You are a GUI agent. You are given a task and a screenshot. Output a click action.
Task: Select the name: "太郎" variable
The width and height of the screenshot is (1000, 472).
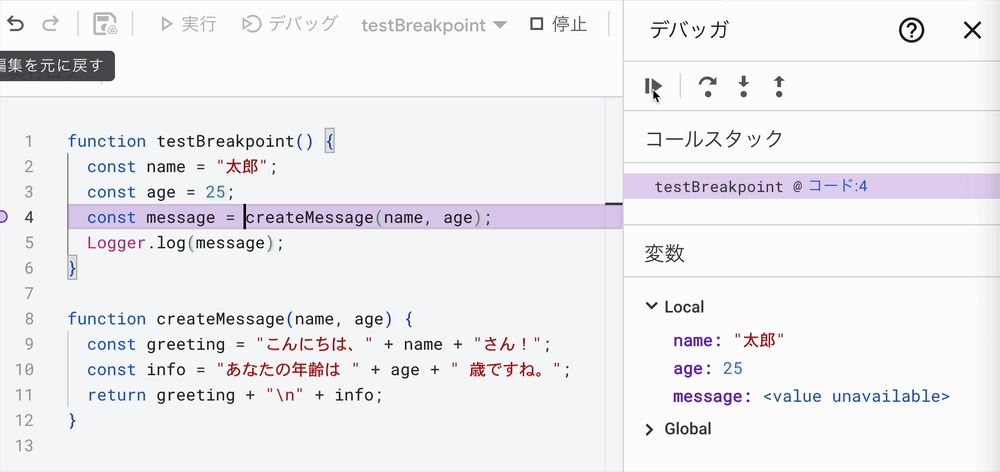[x=728, y=341]
